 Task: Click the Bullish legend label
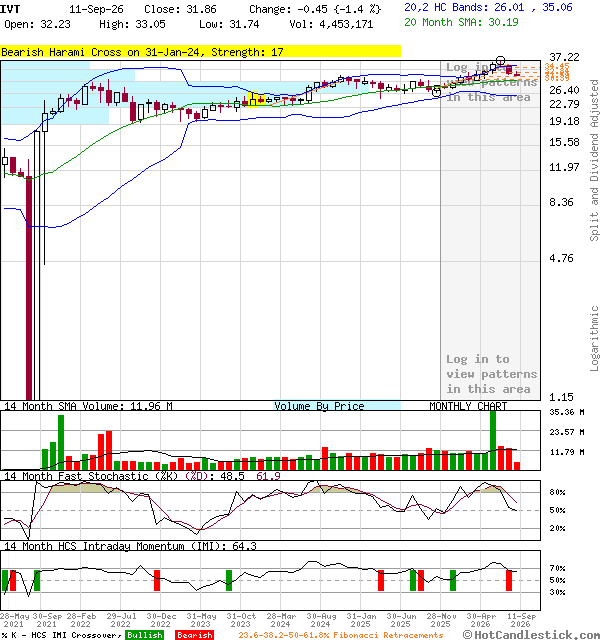(x=145, y=635)
